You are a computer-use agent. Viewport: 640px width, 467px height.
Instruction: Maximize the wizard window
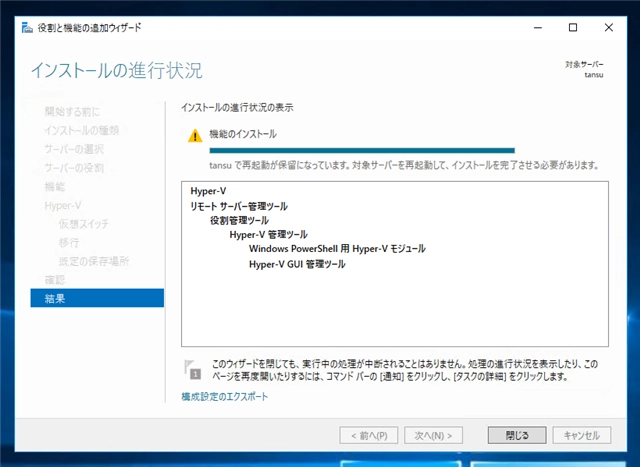(573, 28)
